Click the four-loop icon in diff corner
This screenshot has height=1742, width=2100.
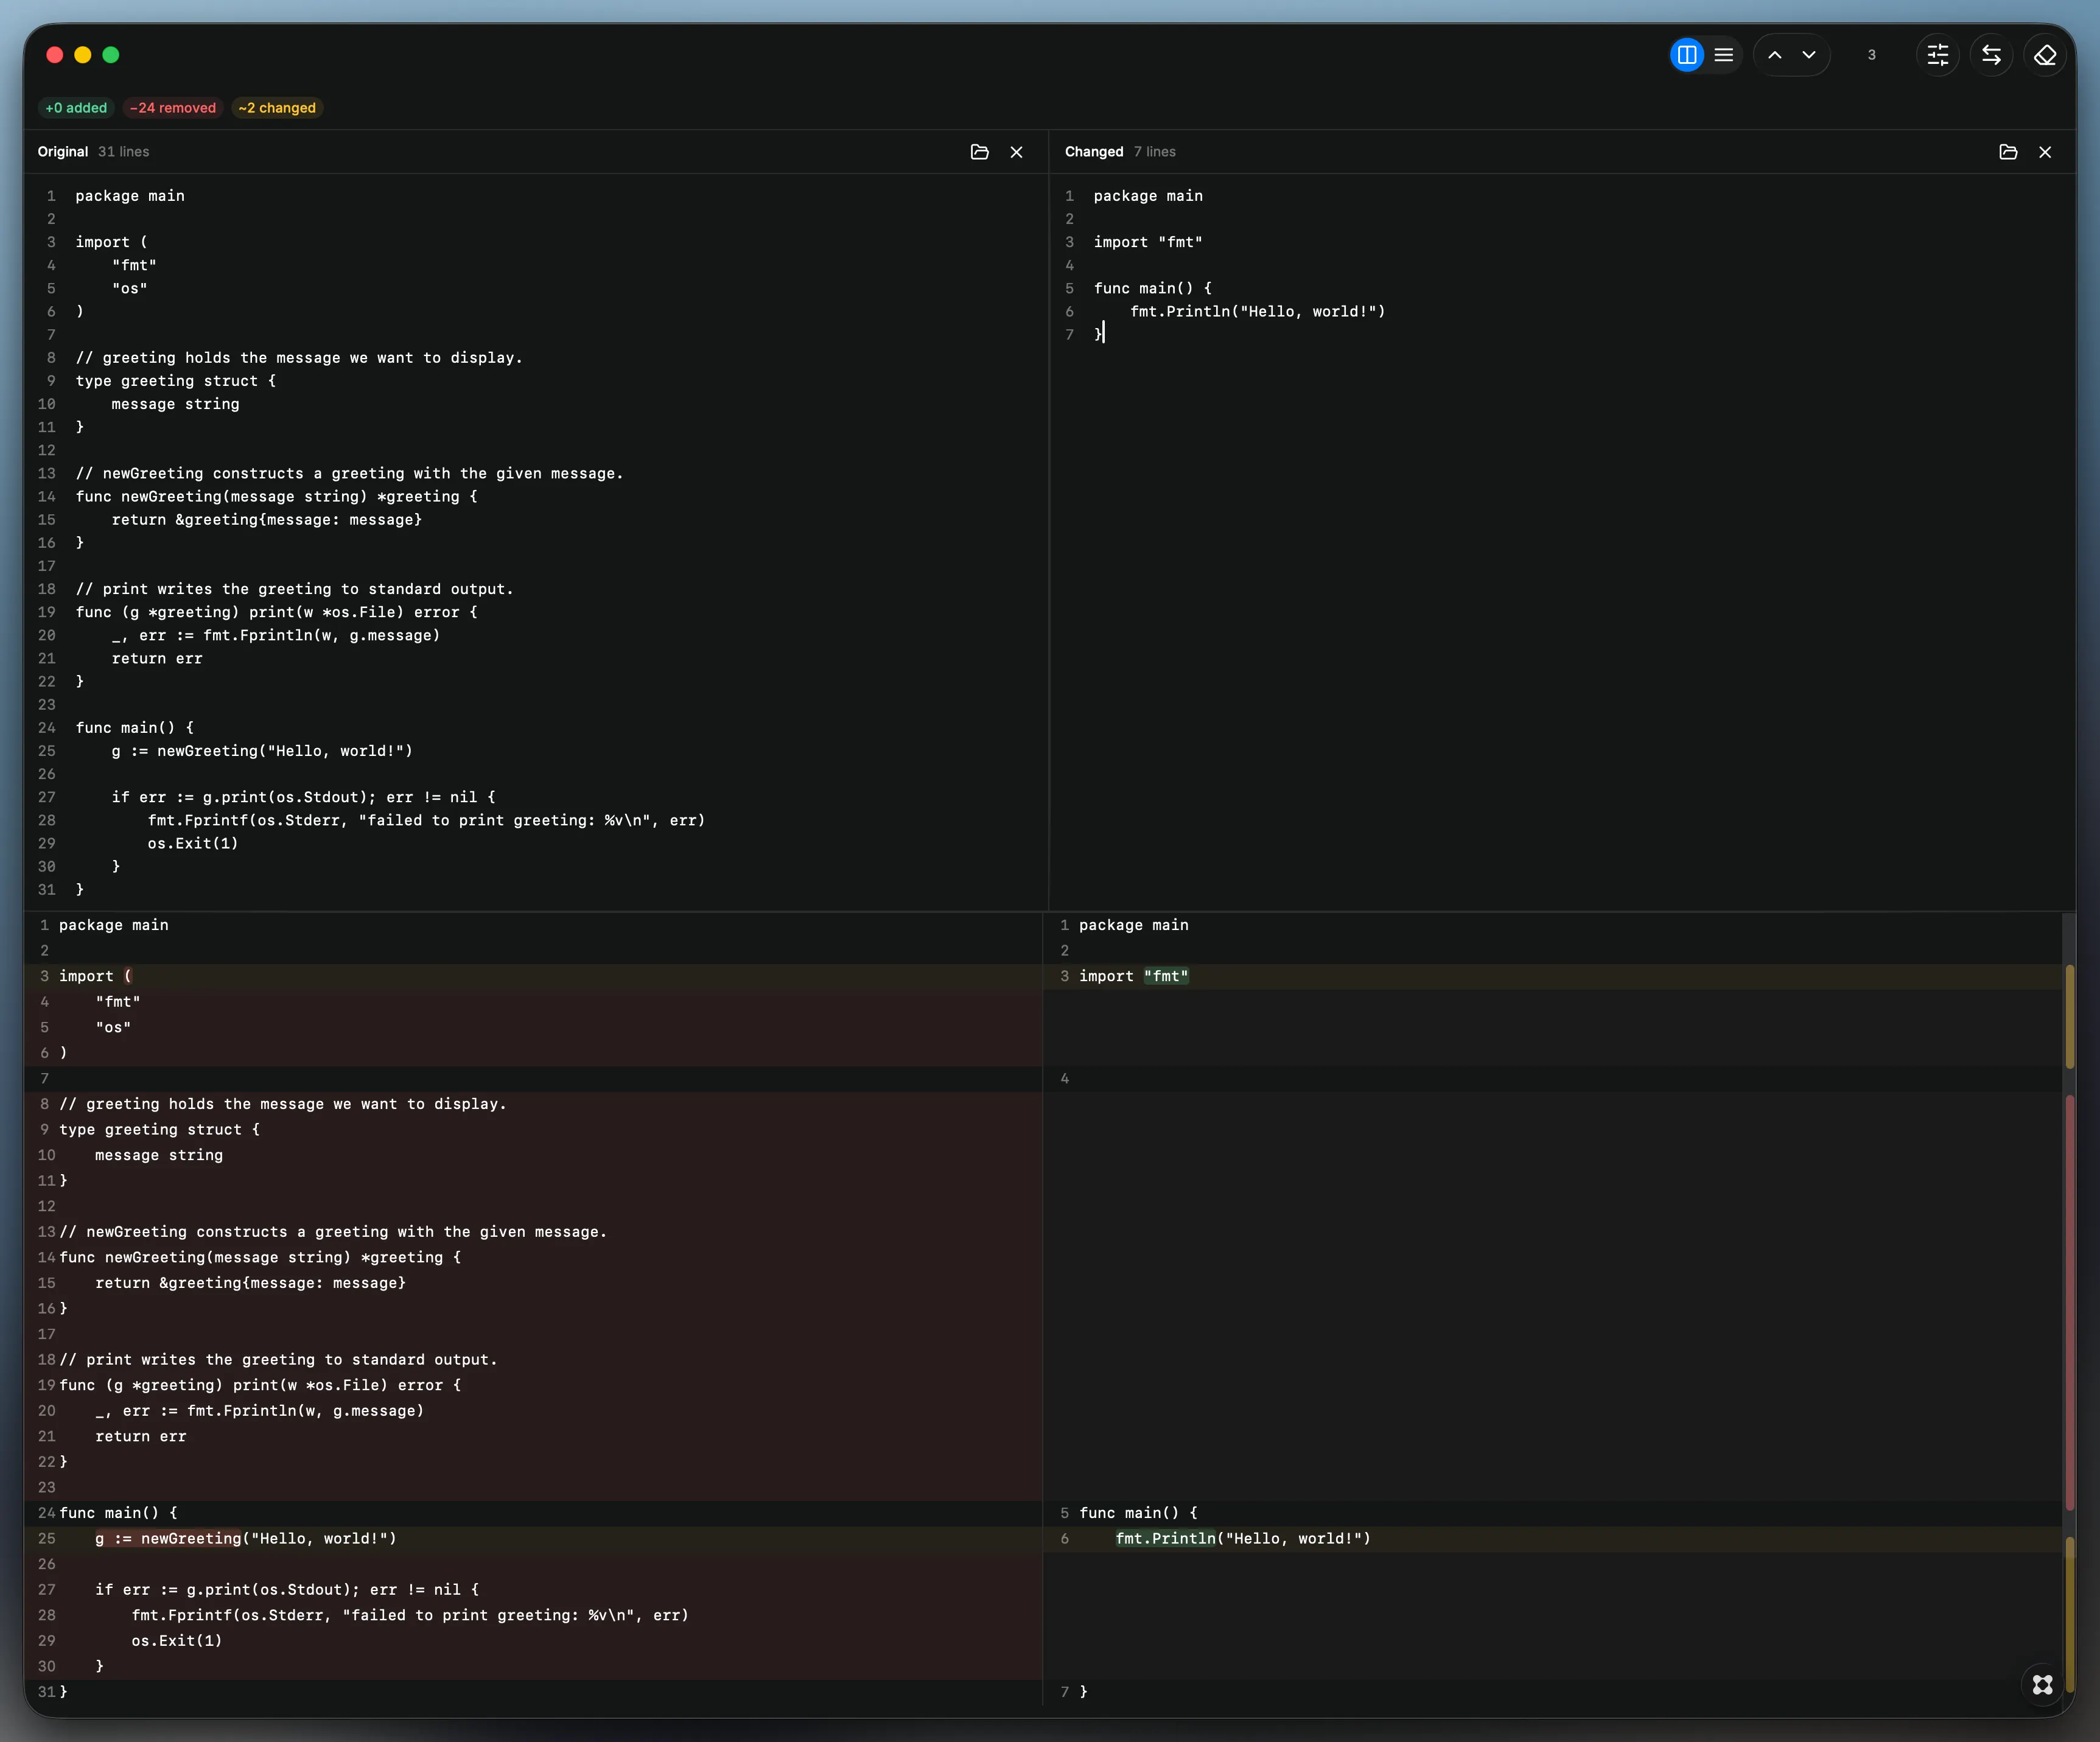coord(2043,1685)
